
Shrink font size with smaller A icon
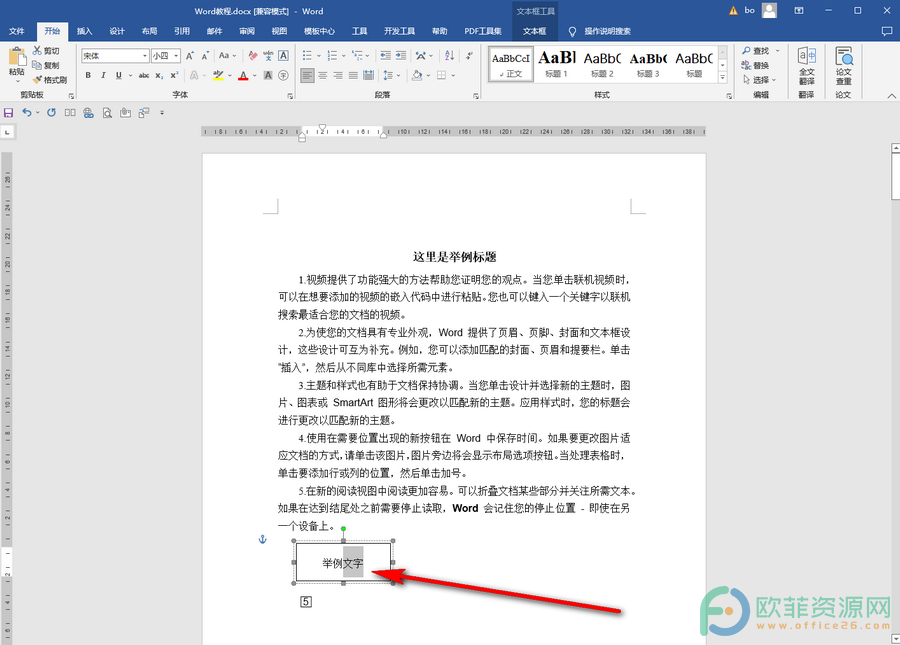click(205, 56)
